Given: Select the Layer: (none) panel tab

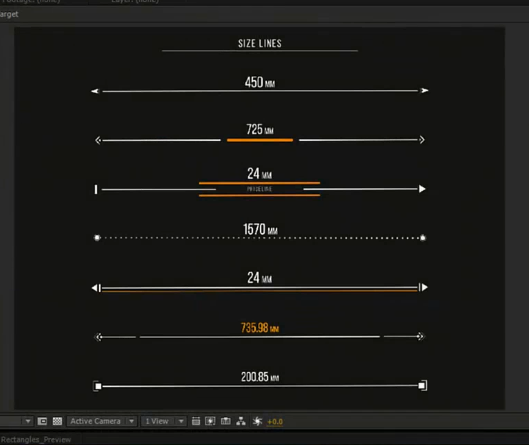Looking at the screenshot, I should click(x=135, y=1).
